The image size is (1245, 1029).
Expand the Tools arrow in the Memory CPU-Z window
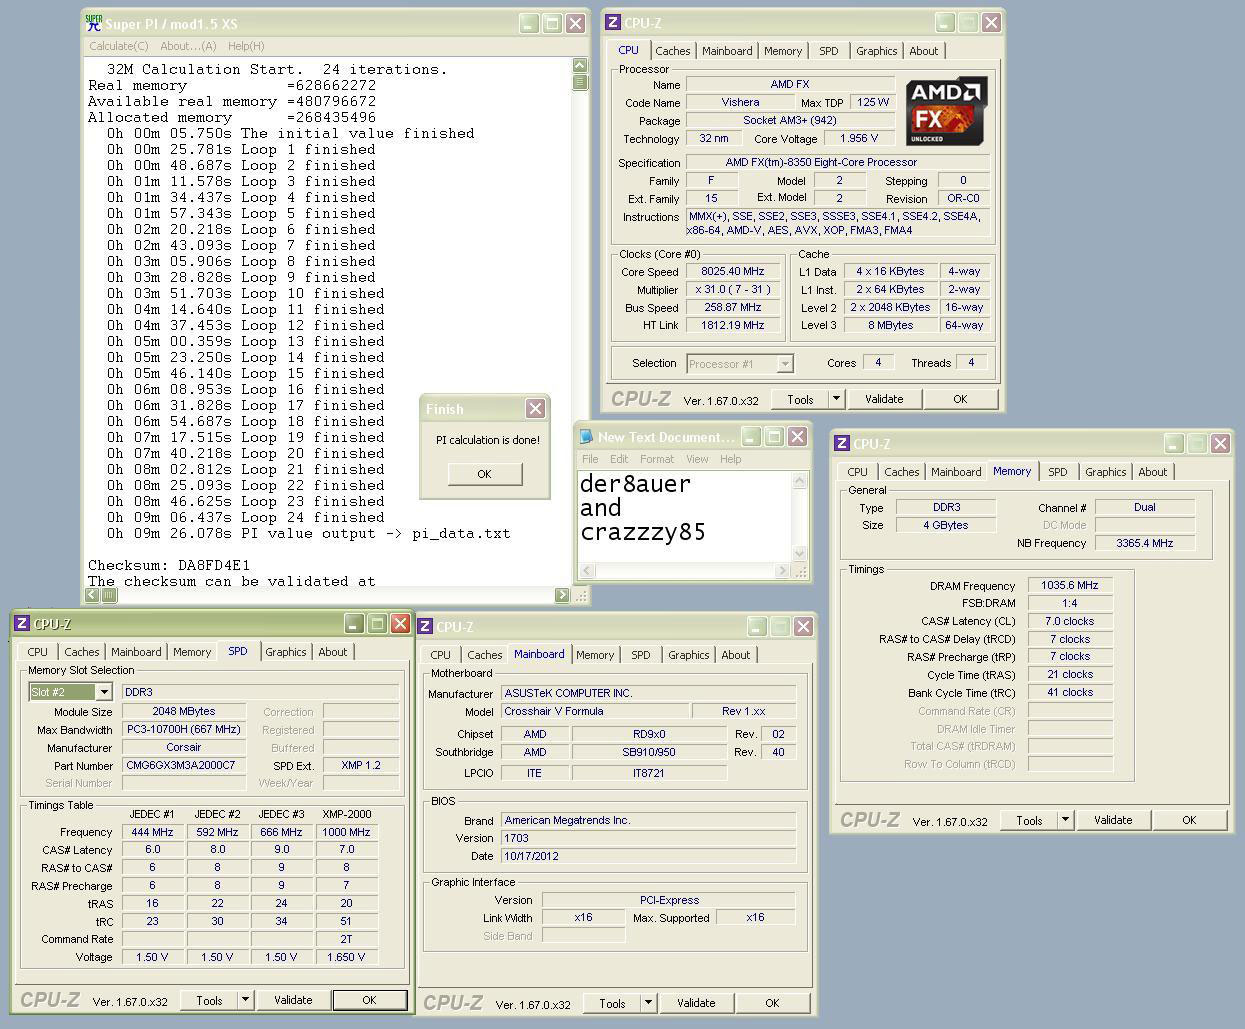1065,820
